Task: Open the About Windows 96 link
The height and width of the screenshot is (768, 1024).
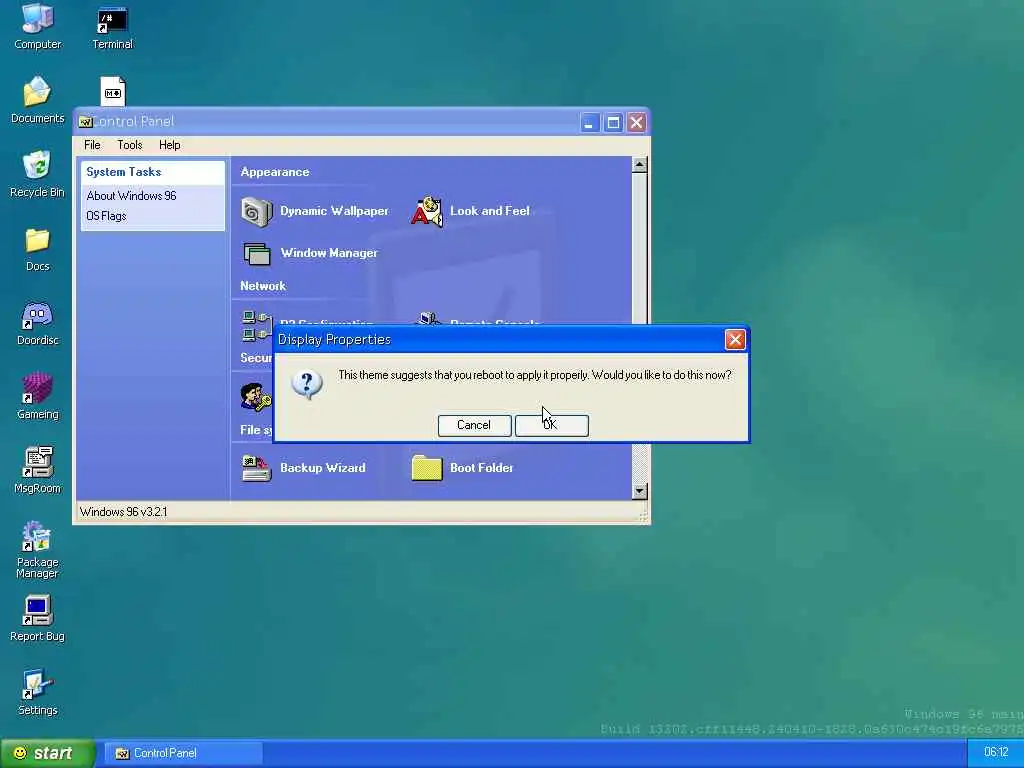Action: coord(131,196)
